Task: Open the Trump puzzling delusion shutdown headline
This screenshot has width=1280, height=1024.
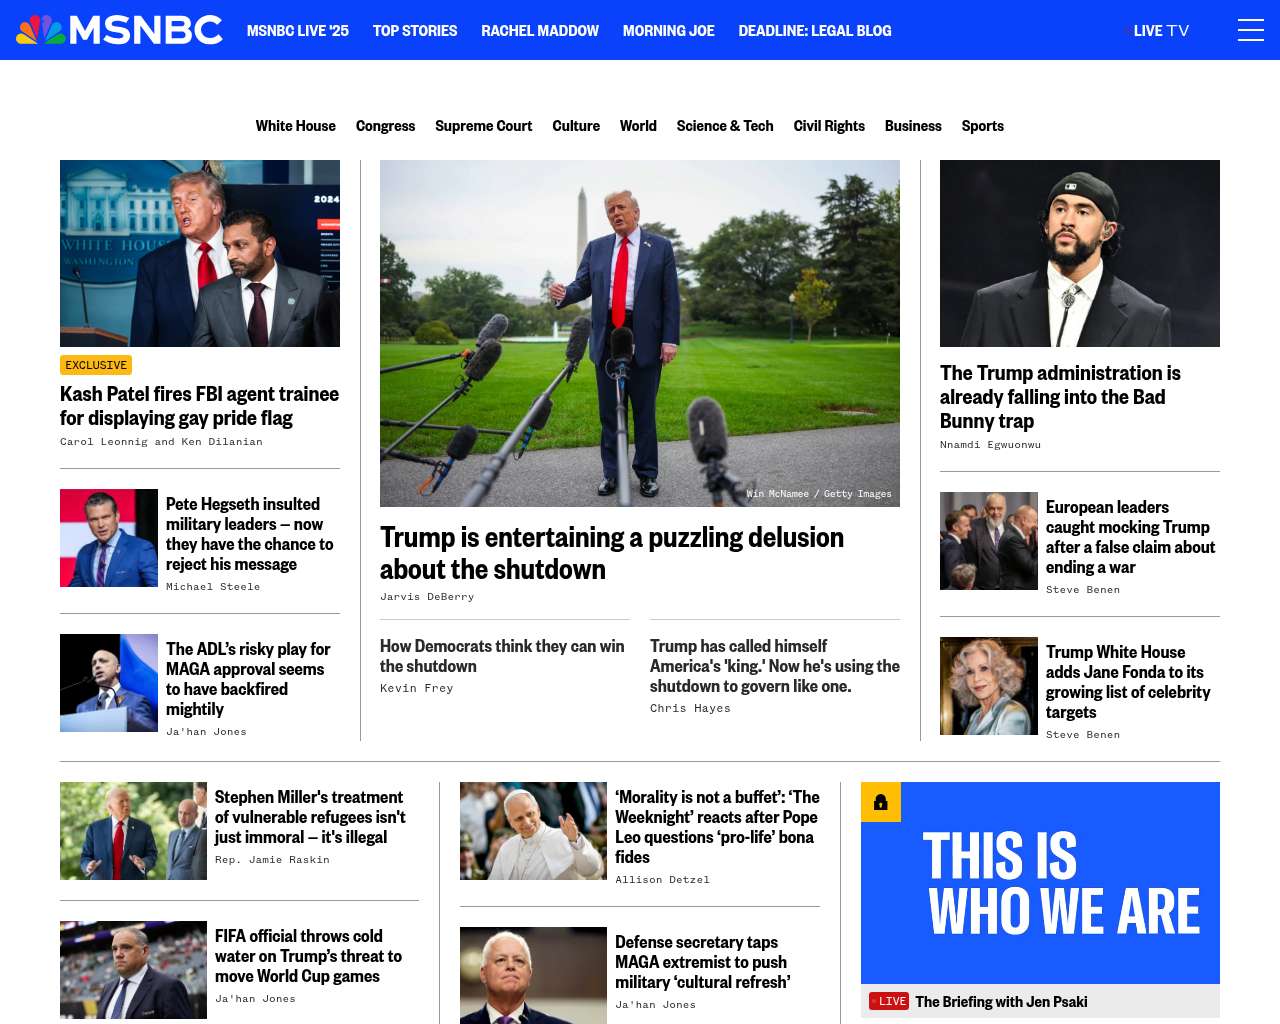Action: pyautogui.click(x=612, y=553)
